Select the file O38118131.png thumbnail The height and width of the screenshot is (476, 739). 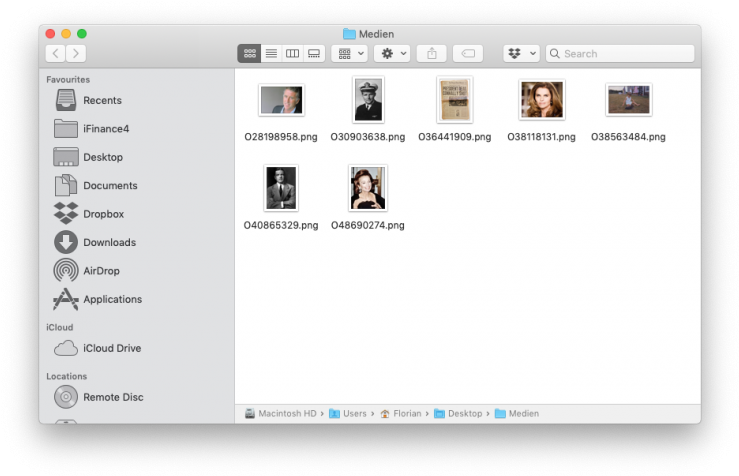coord(542,99)
